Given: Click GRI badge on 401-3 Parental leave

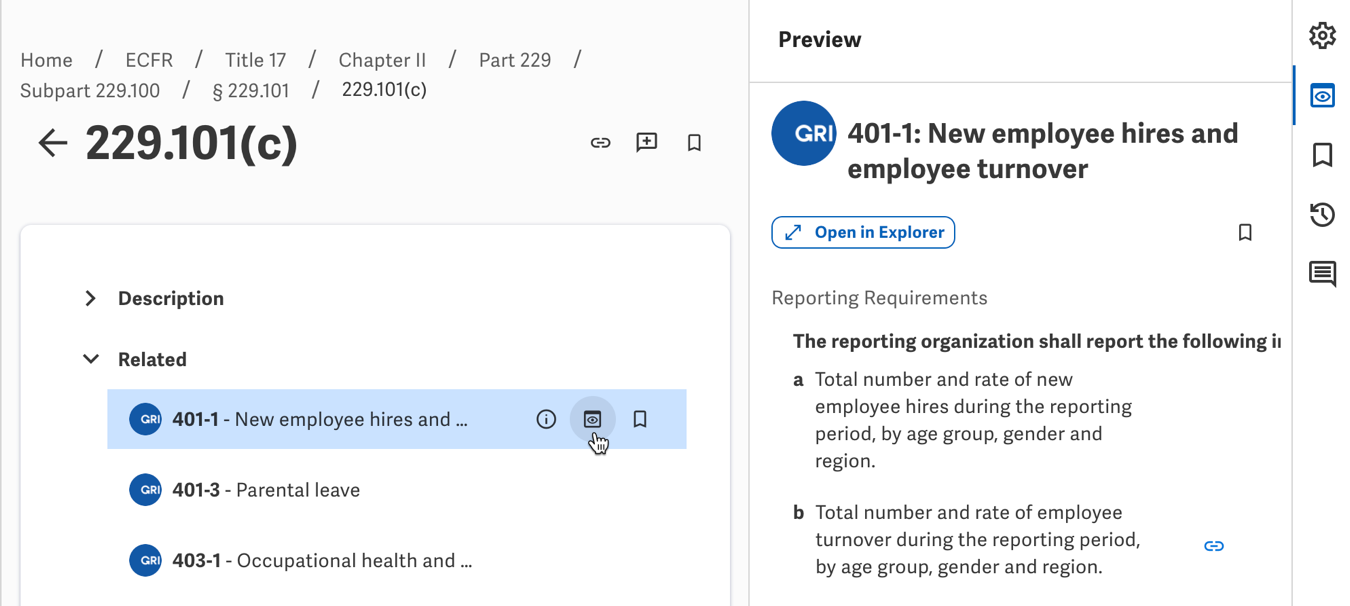Looking at the screenshot, I should pos(146,490).
